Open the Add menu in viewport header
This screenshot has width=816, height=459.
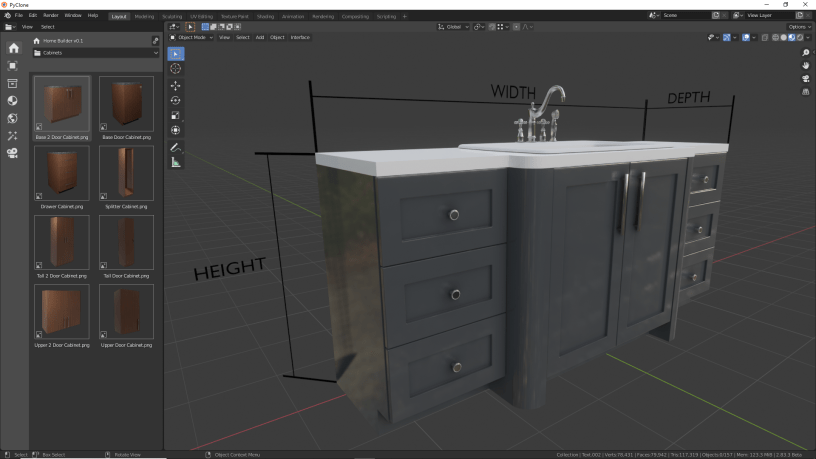pyautogui.click(x=260, y=37)
